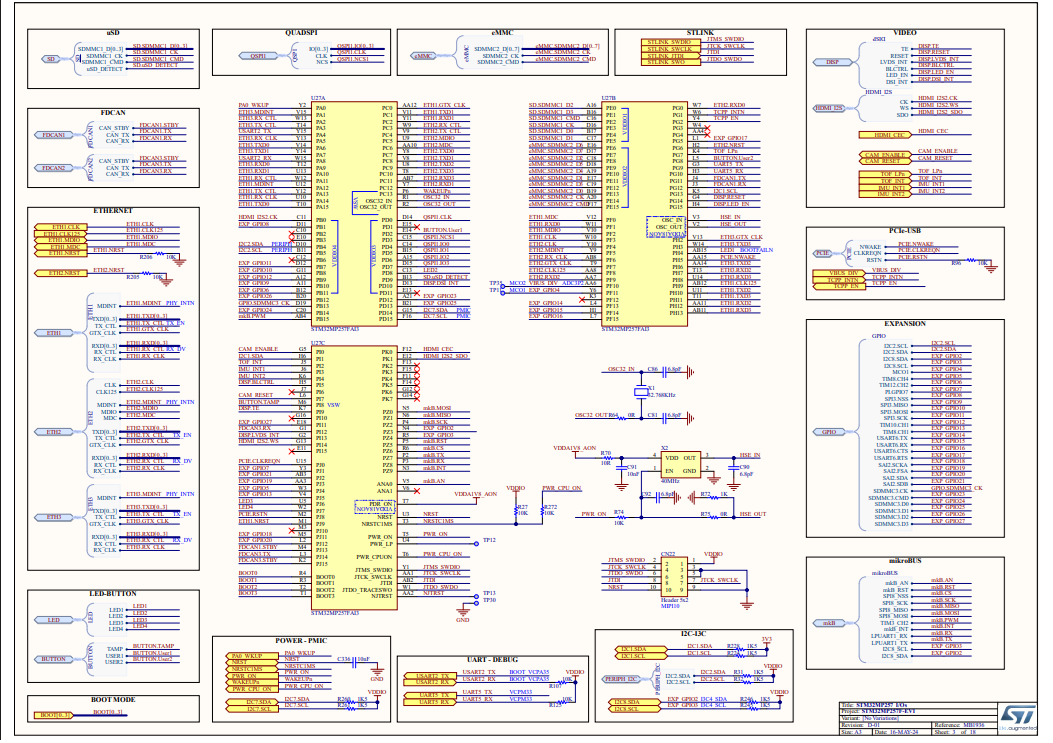Click the HSE_IN net label by X2

point(749,455)
